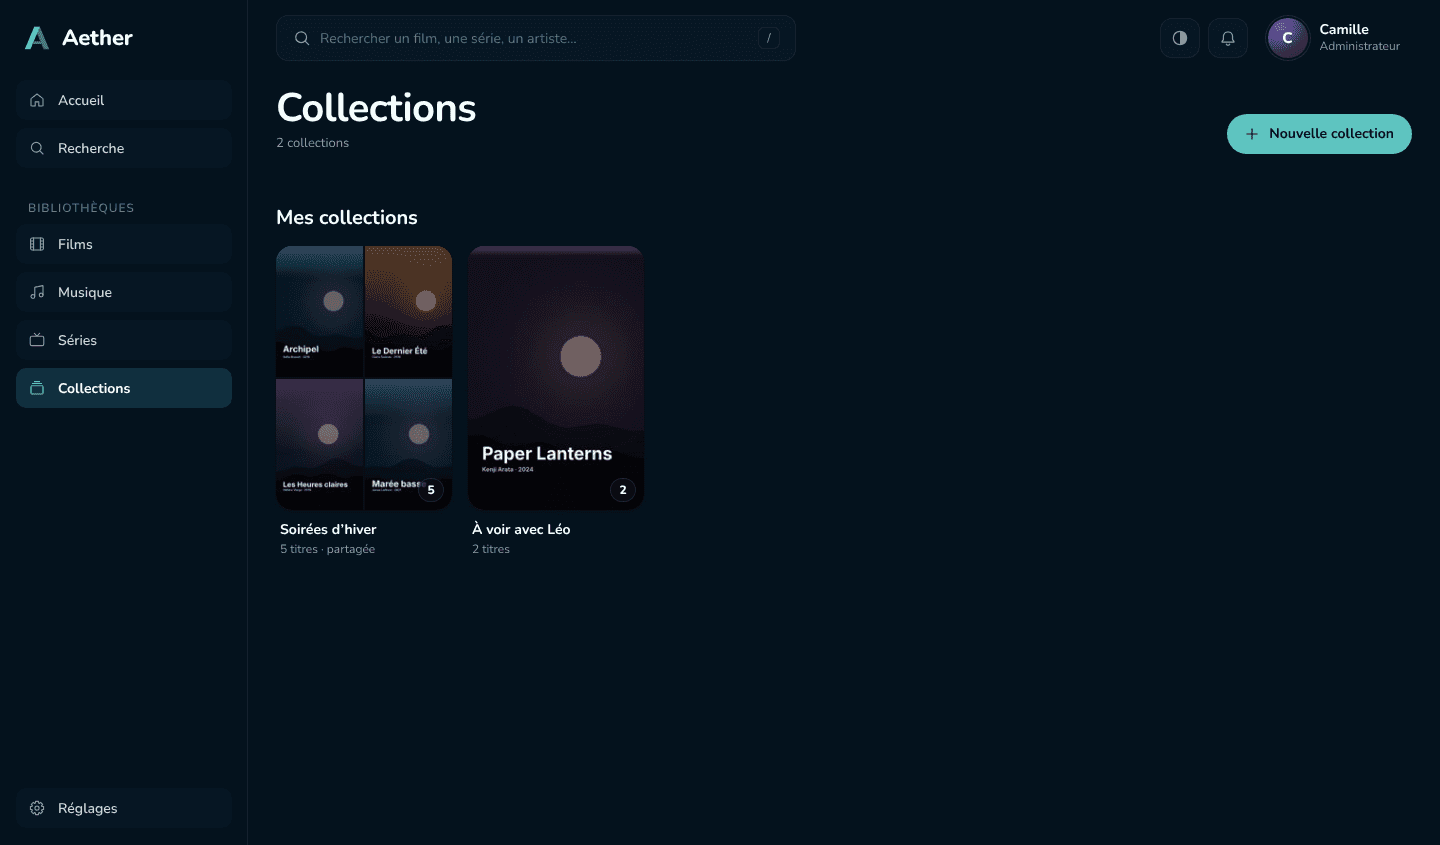
Task: Click the film strip icon beside Films
Action: 37,244
